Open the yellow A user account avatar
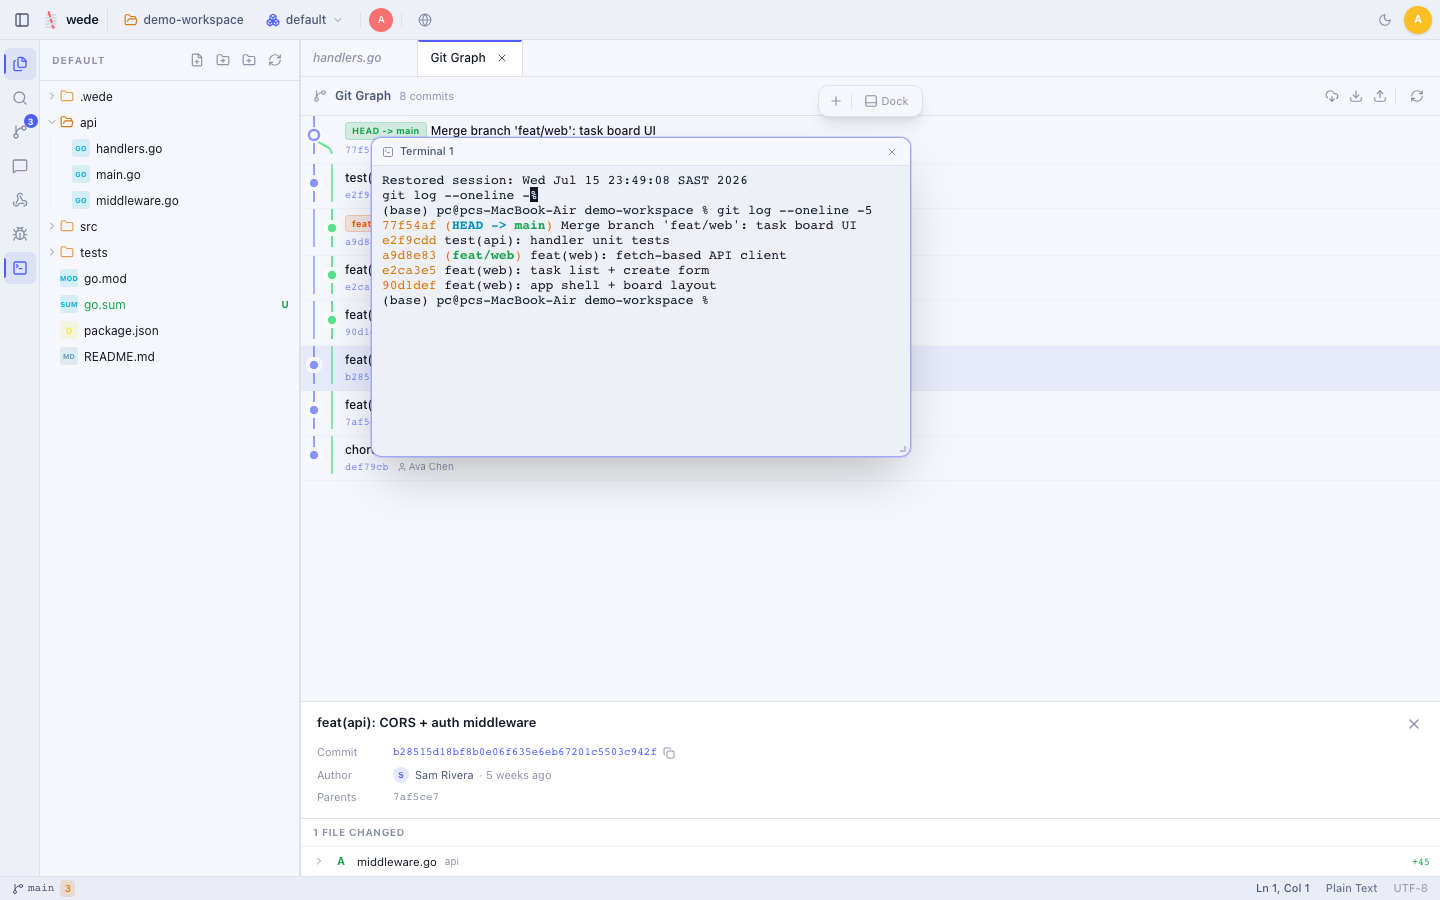 click(1417, 20)
